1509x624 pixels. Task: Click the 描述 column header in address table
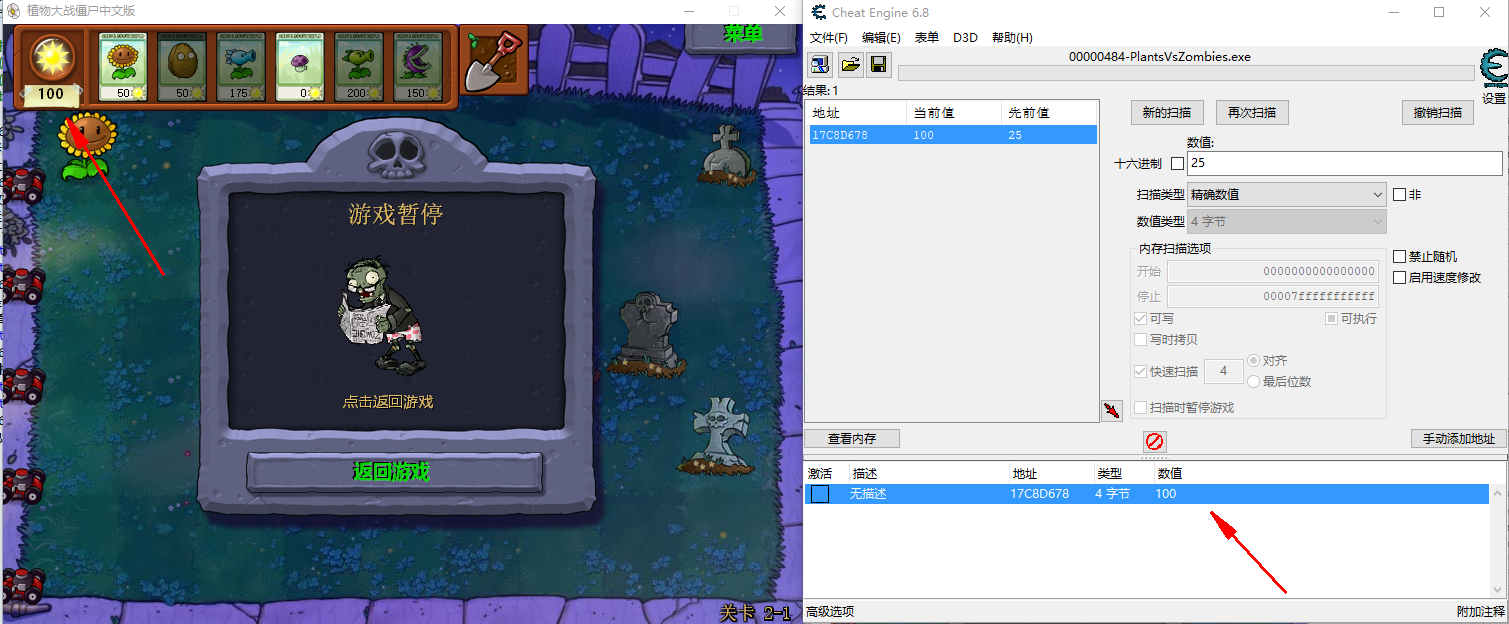(929, 473)
